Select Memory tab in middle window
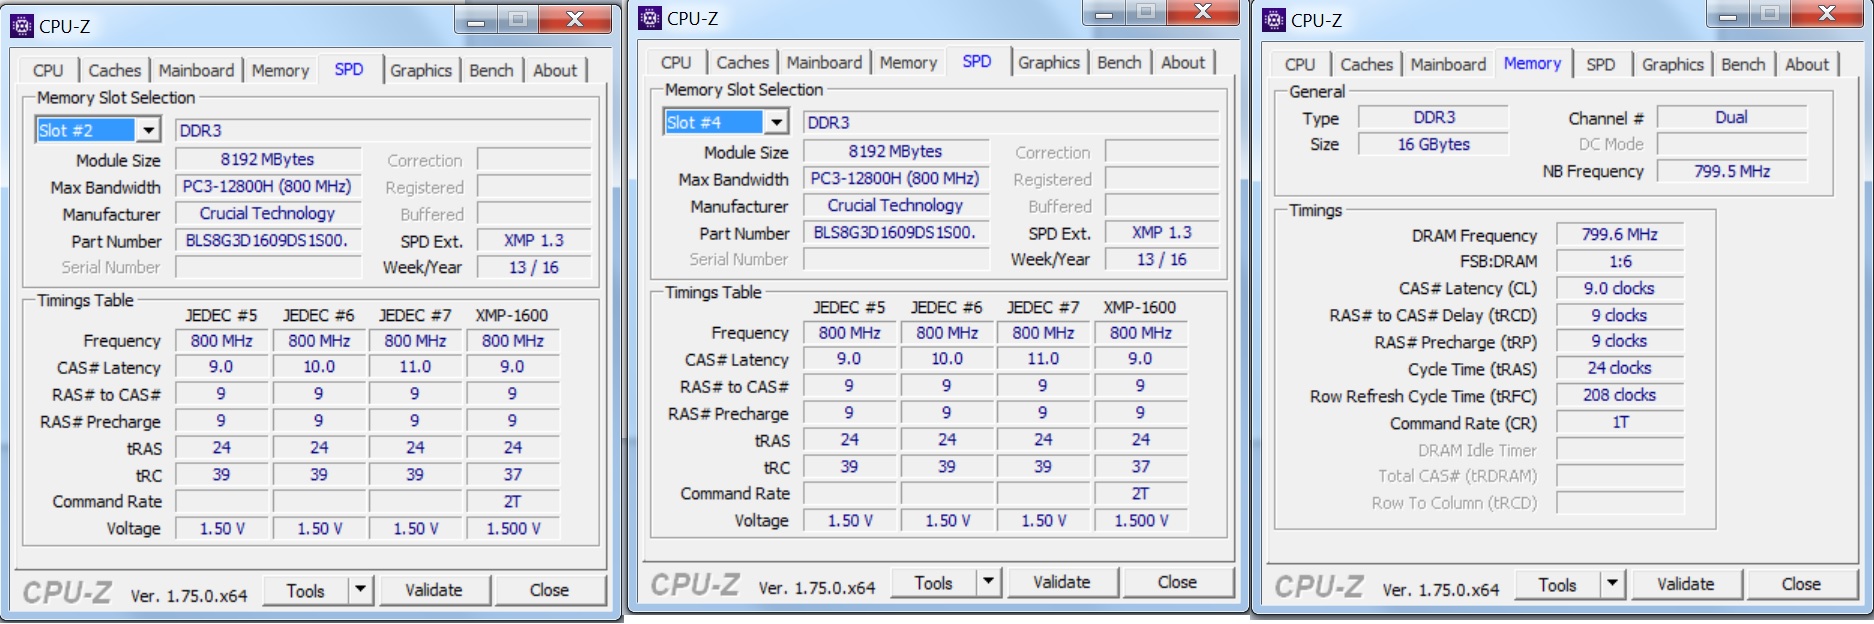Screen dimensions: 1874x624 pos(908,62)
